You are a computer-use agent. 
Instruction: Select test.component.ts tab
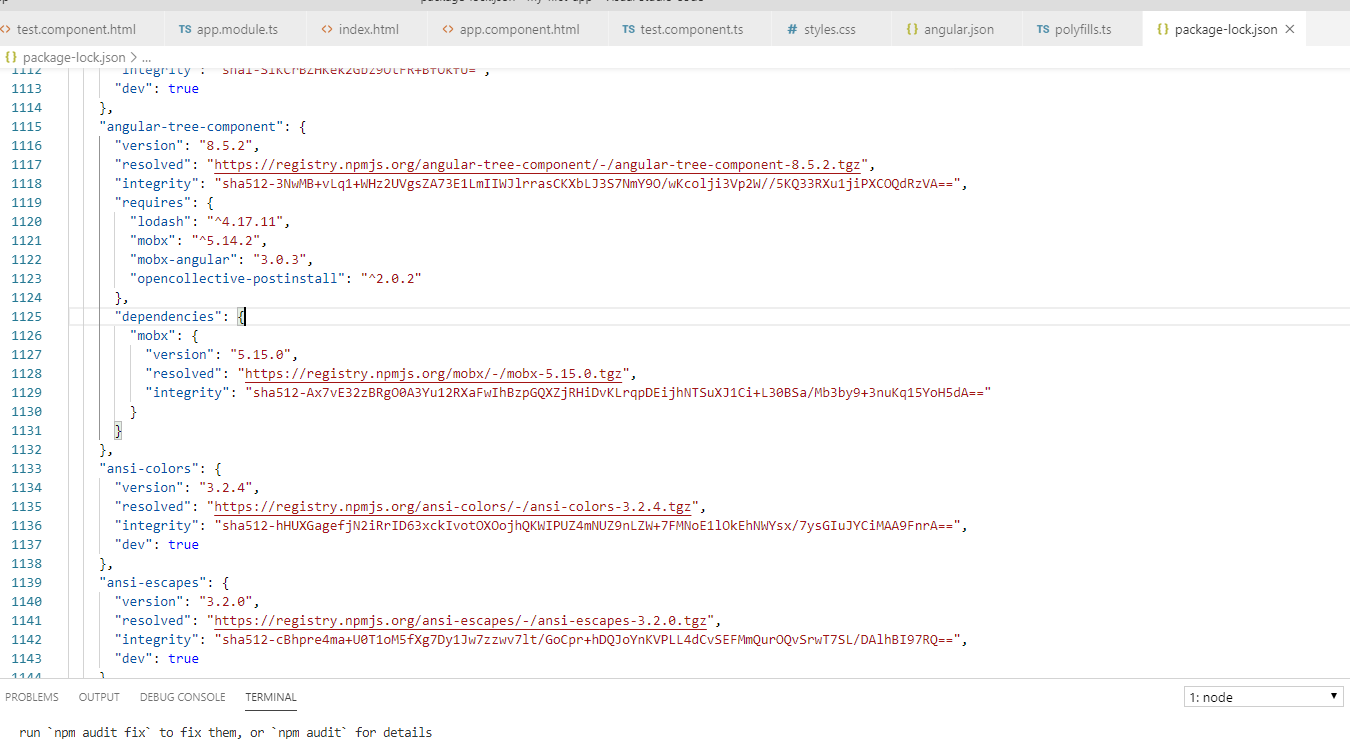pyautogui.click(x=691, y=29)
